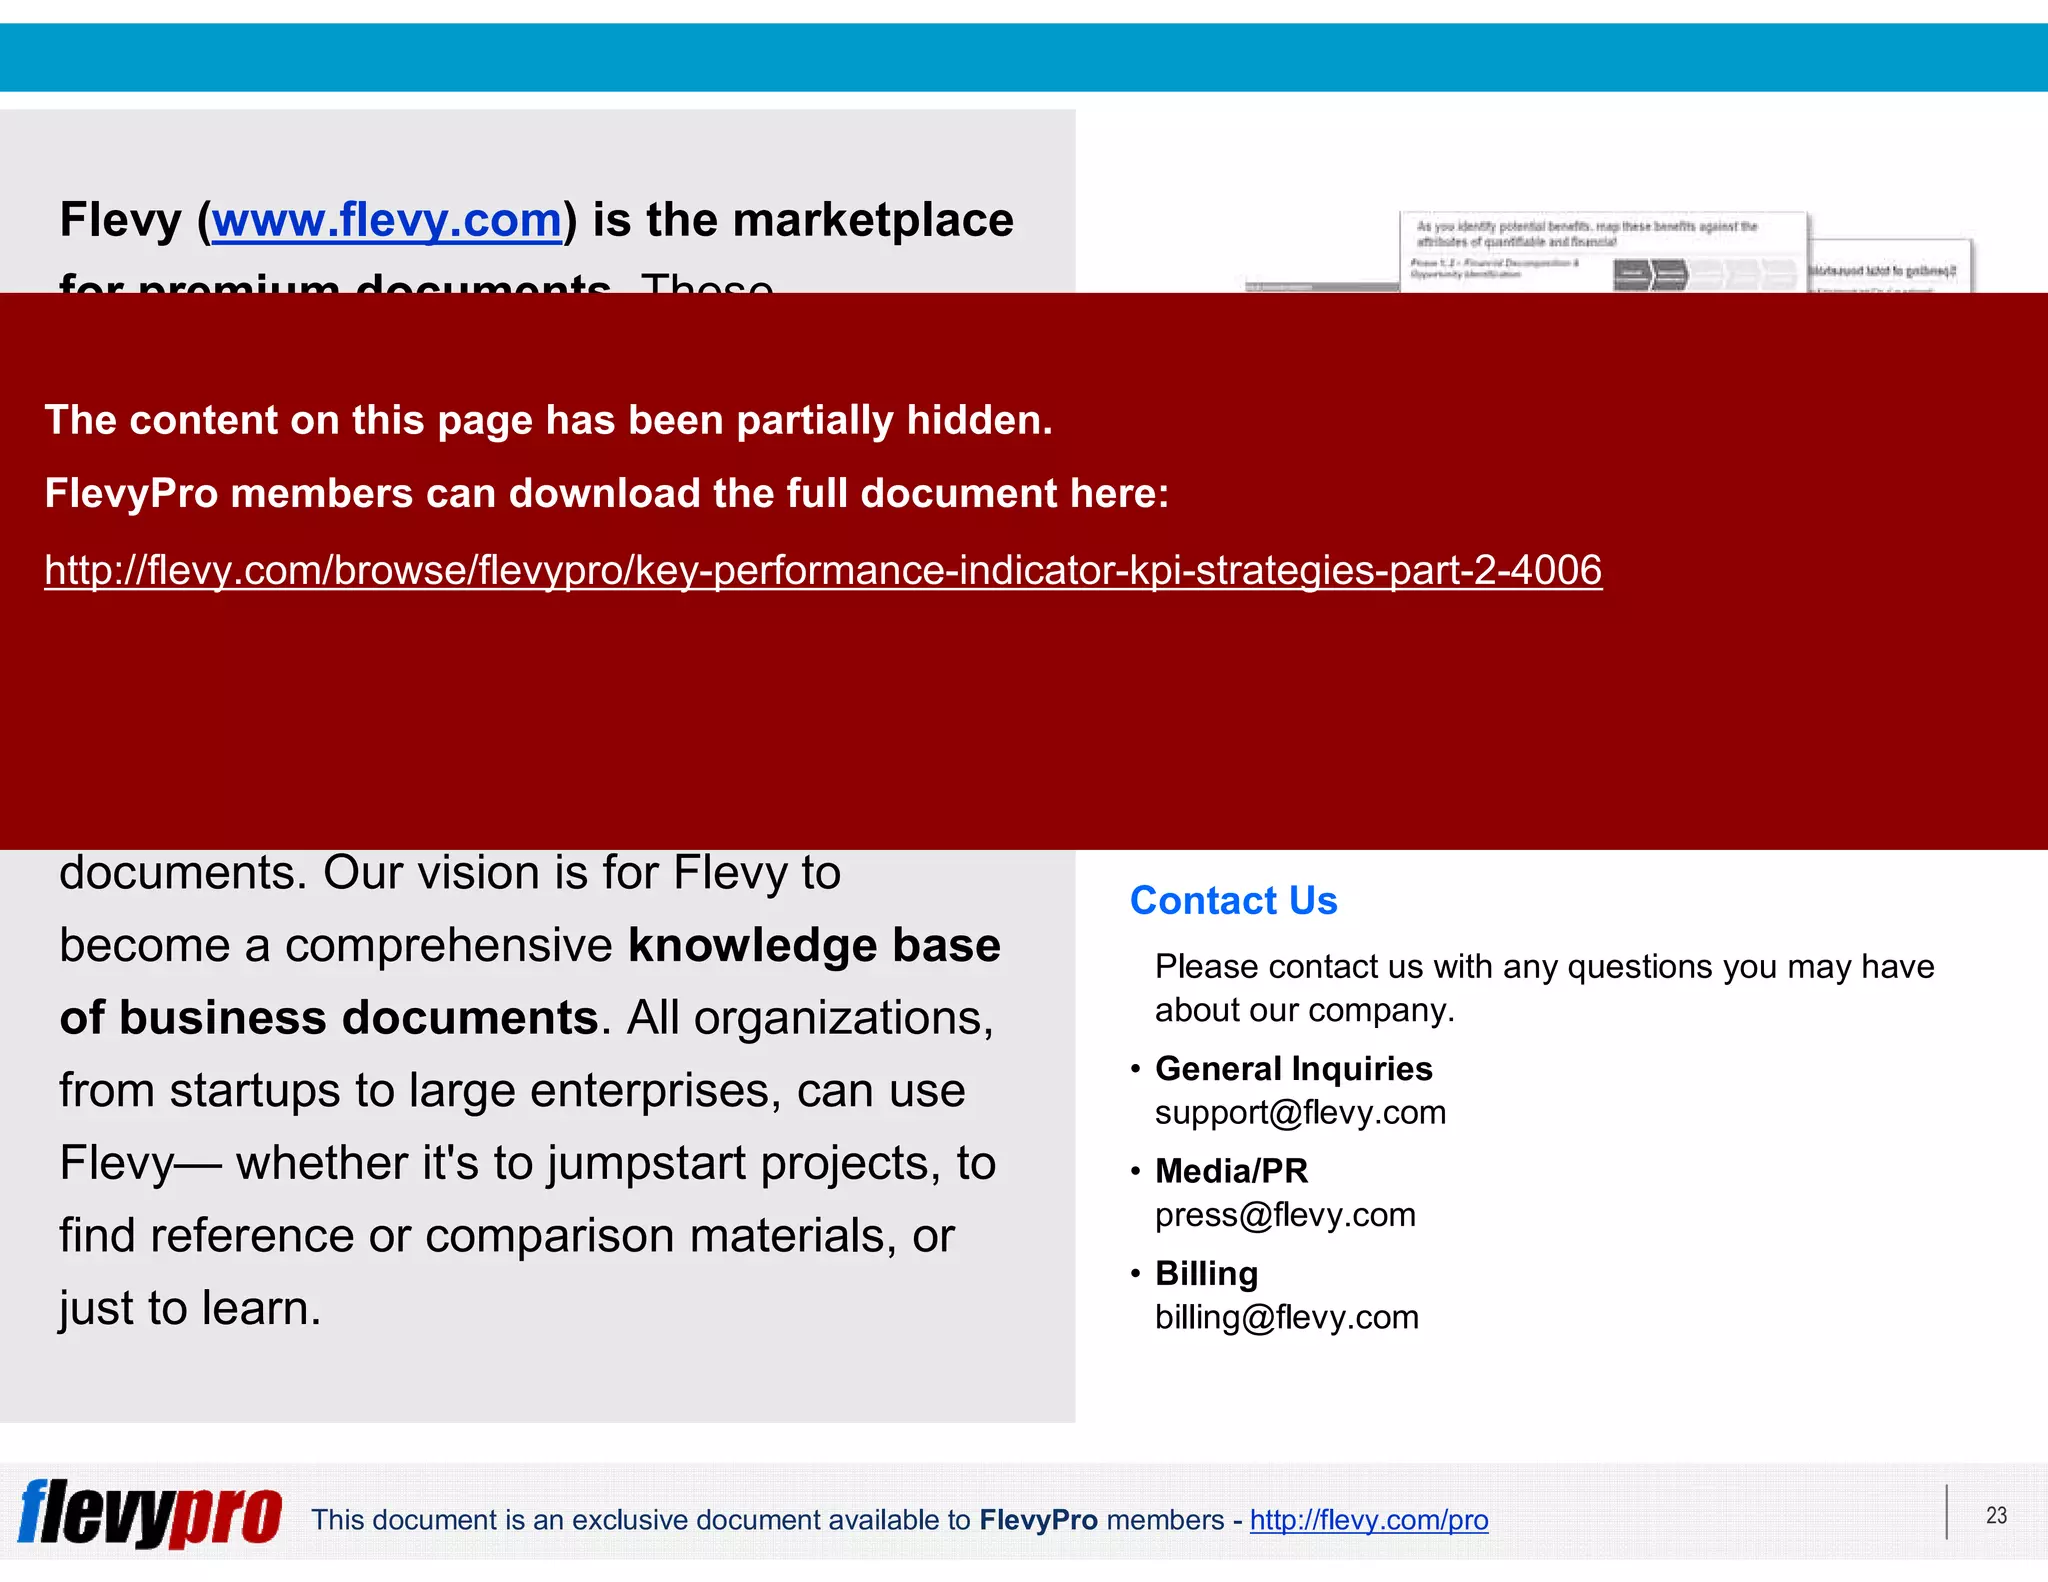Click bold 'FlevyPro' in the footer sentence

coord(1038,1520)
